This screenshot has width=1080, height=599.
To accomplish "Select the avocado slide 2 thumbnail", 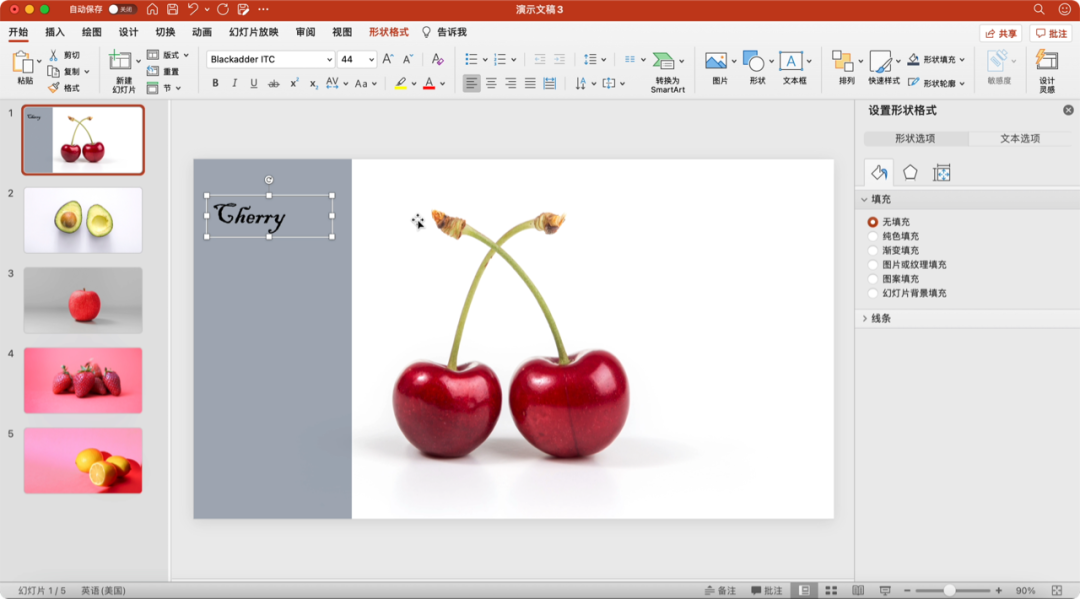I will (x=83, y=220).
